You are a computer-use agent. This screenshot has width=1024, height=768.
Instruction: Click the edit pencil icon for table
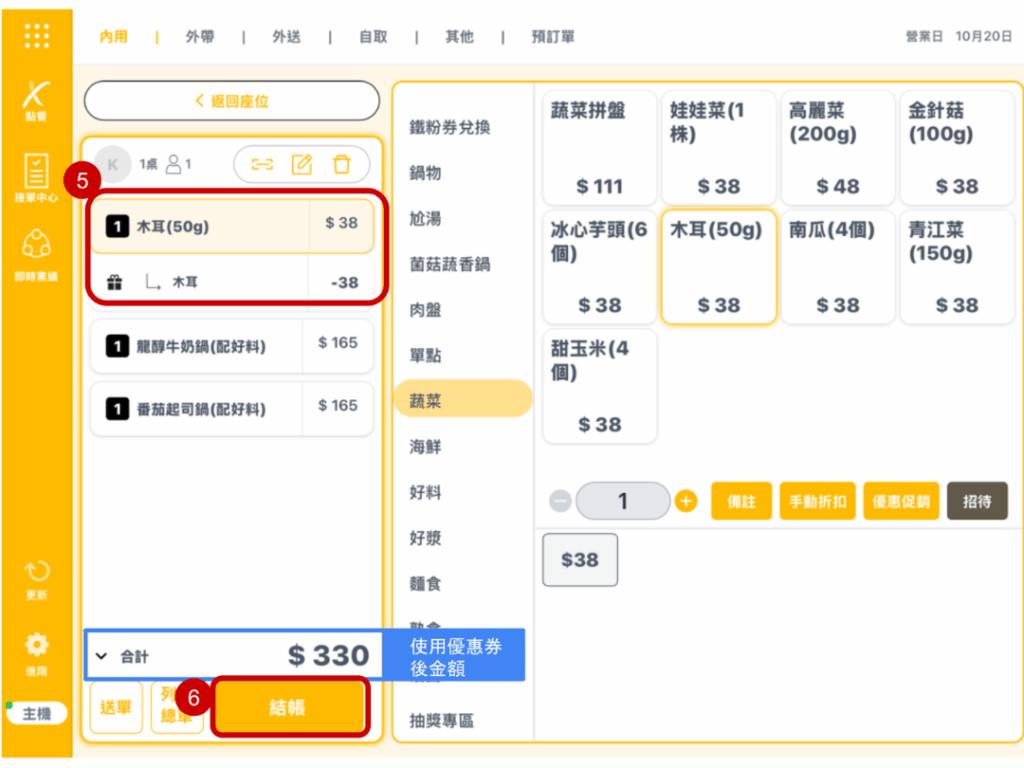302,164
